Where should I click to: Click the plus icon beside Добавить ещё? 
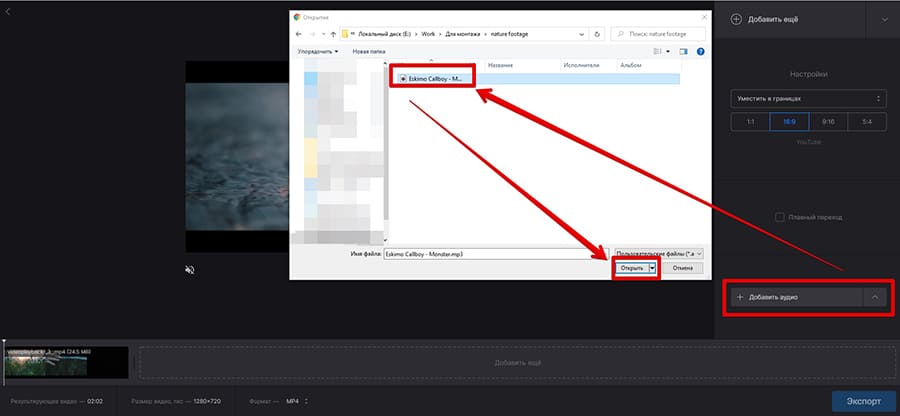coord(737,19)
